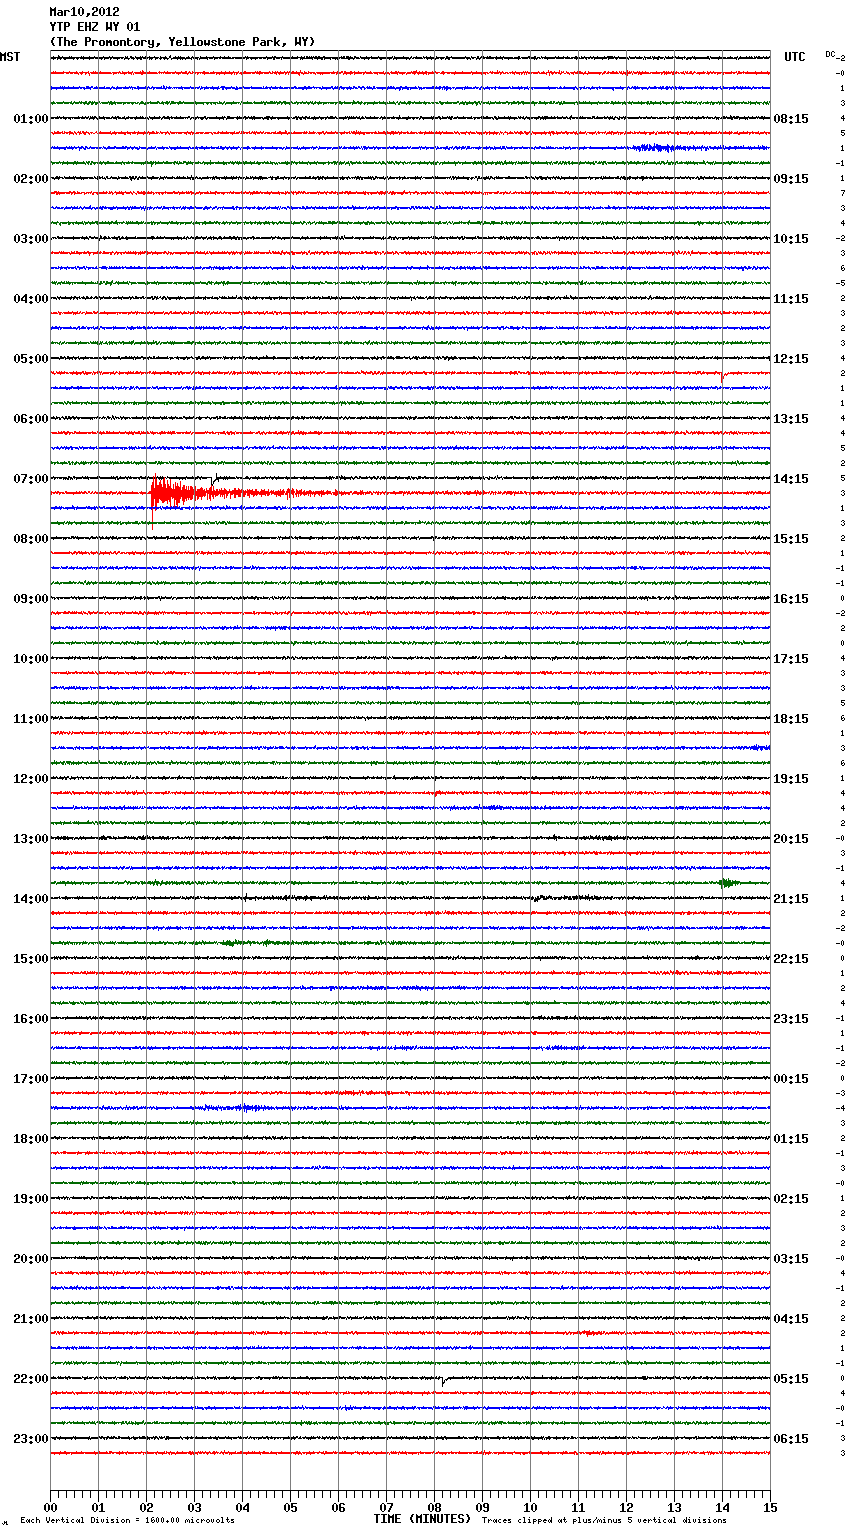
Task: Click the '09:15' UTC time label
Action: coord(791,179)
